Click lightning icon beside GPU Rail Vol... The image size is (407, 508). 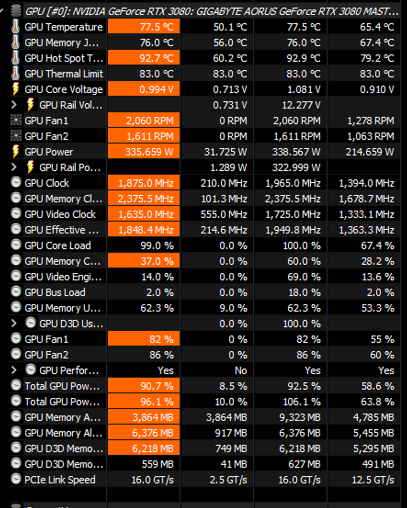tap(30, 105)
